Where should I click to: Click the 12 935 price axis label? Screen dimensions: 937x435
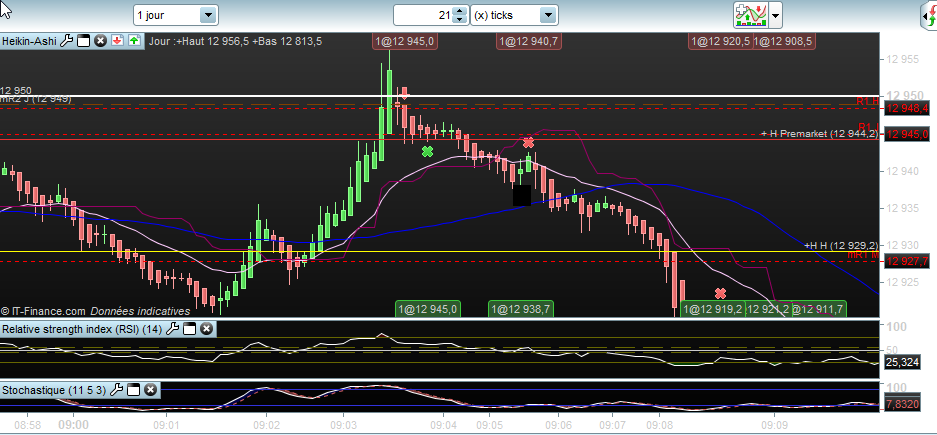(x=903, y=208)
